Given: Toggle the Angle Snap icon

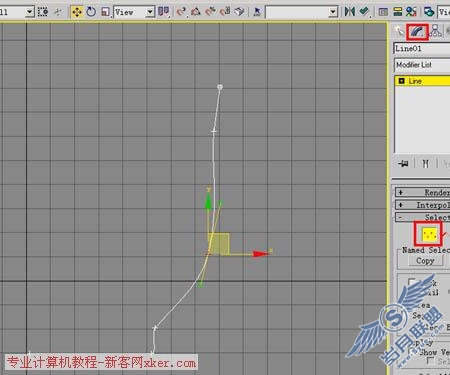Looking at the screenshot, I should [x=196, y=12].
